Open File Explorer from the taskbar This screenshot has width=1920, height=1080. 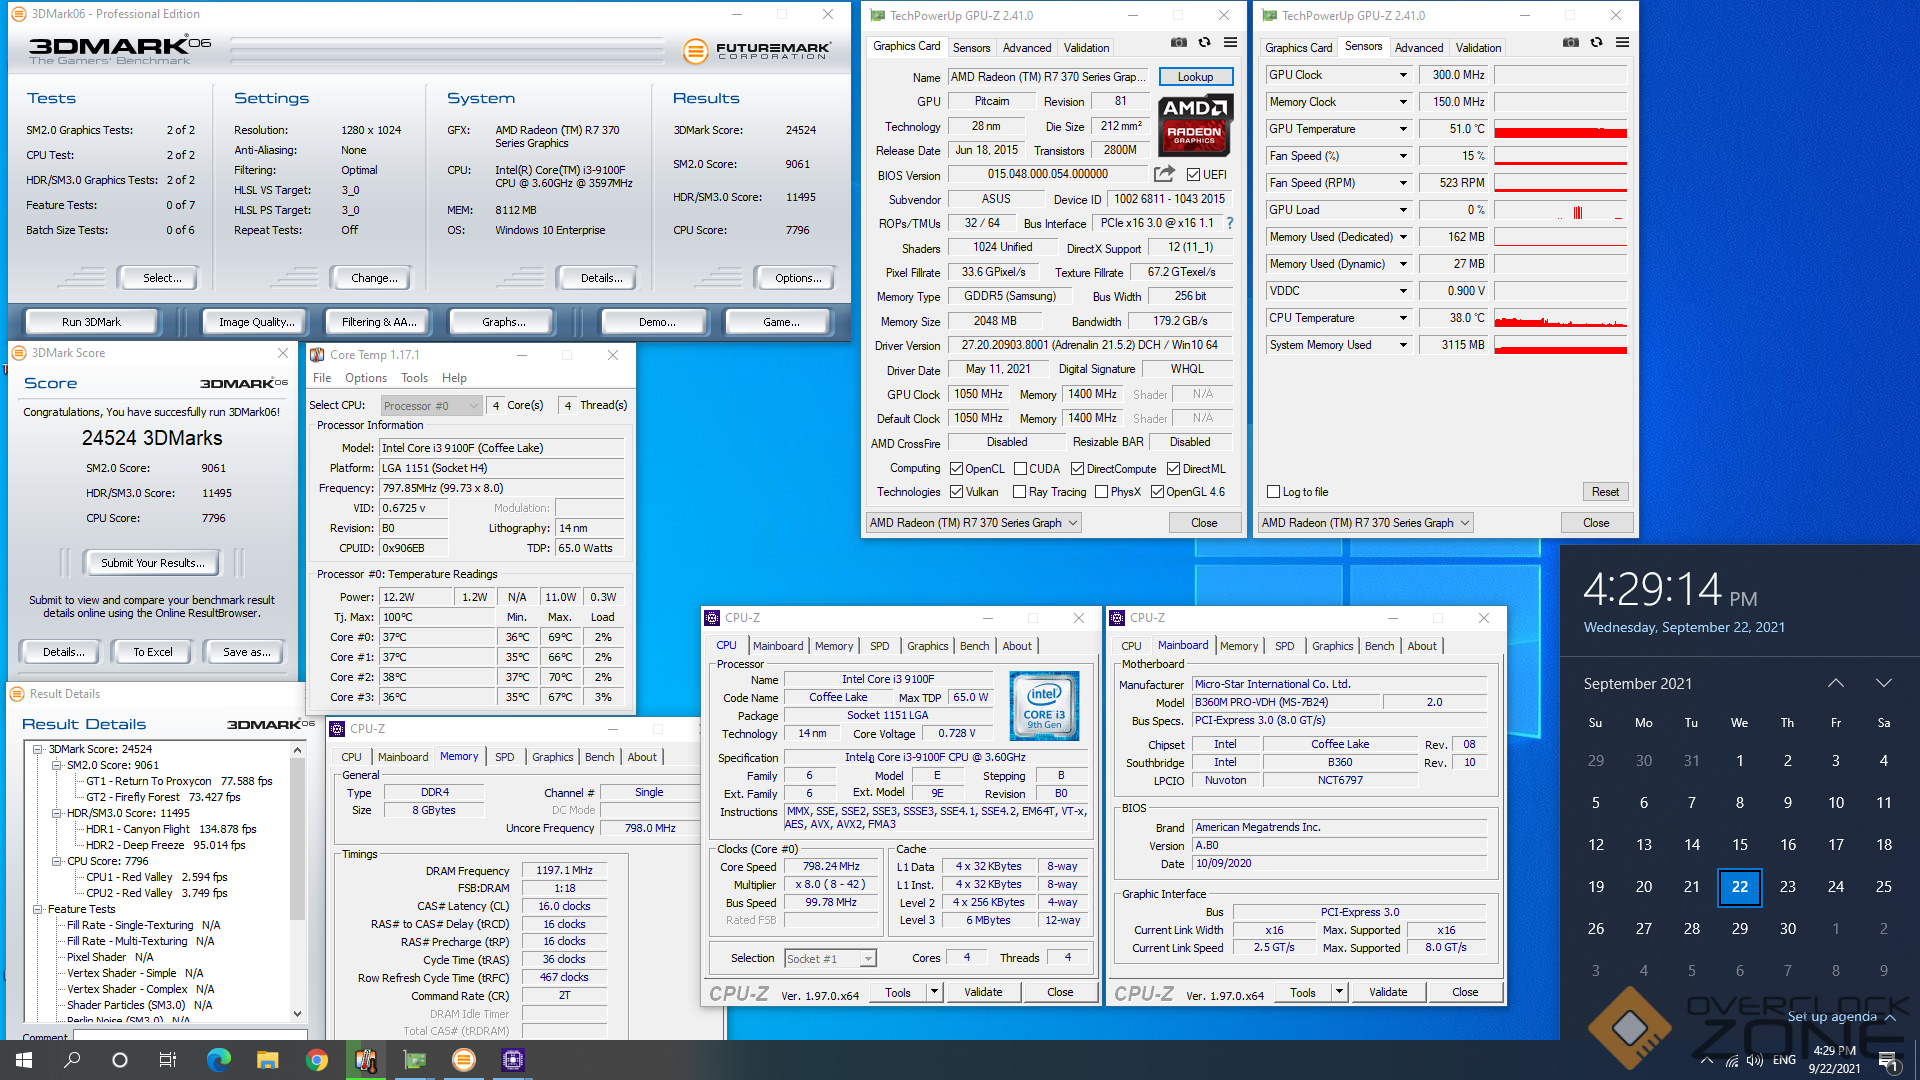(x=267, y=1060)
